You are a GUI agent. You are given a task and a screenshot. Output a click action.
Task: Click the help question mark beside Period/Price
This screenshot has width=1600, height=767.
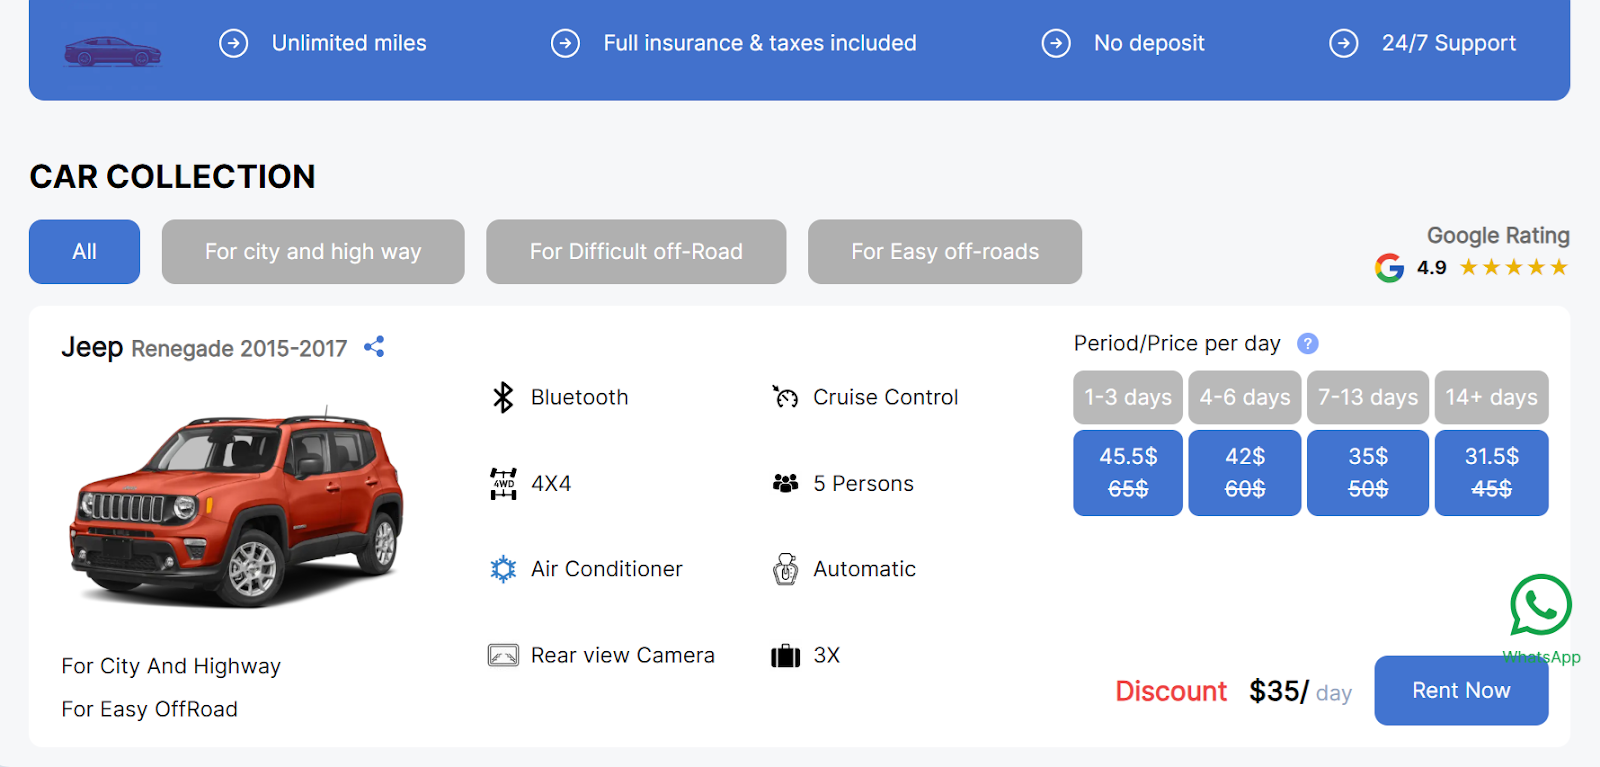coord(1307,344)
